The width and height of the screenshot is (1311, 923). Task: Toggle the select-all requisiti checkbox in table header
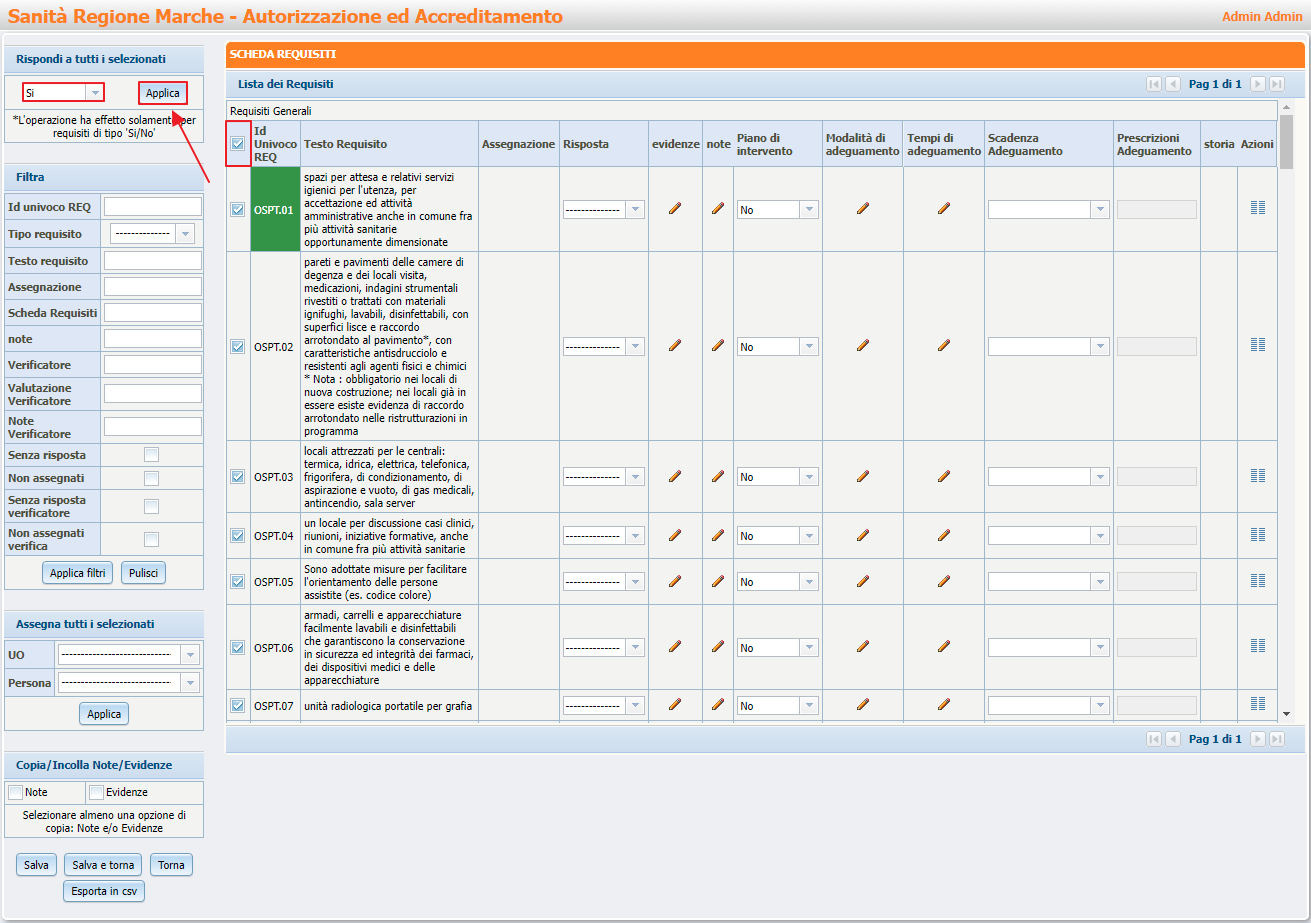click(x=238, y=144)
